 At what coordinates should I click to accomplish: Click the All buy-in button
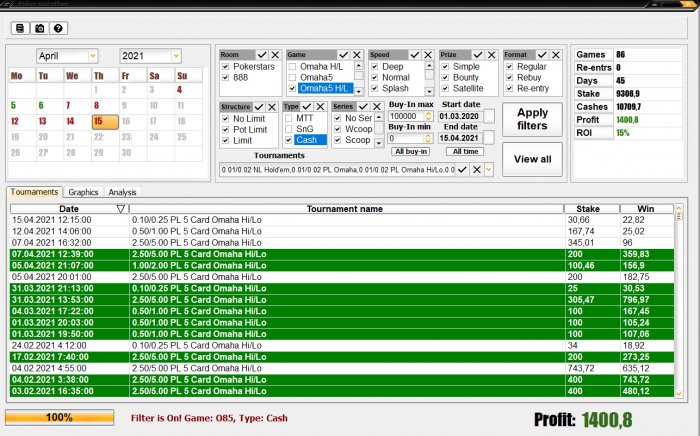[x=411, y=152]
